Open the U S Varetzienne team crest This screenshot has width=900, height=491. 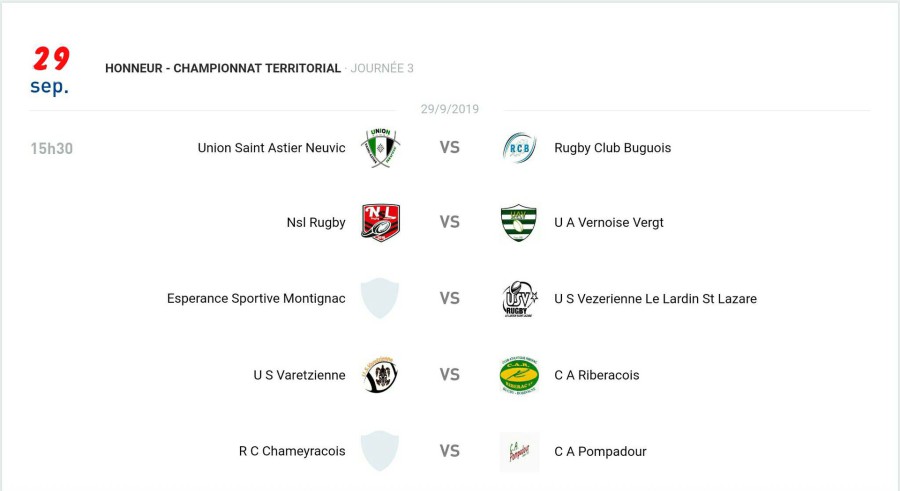point(380,375)
